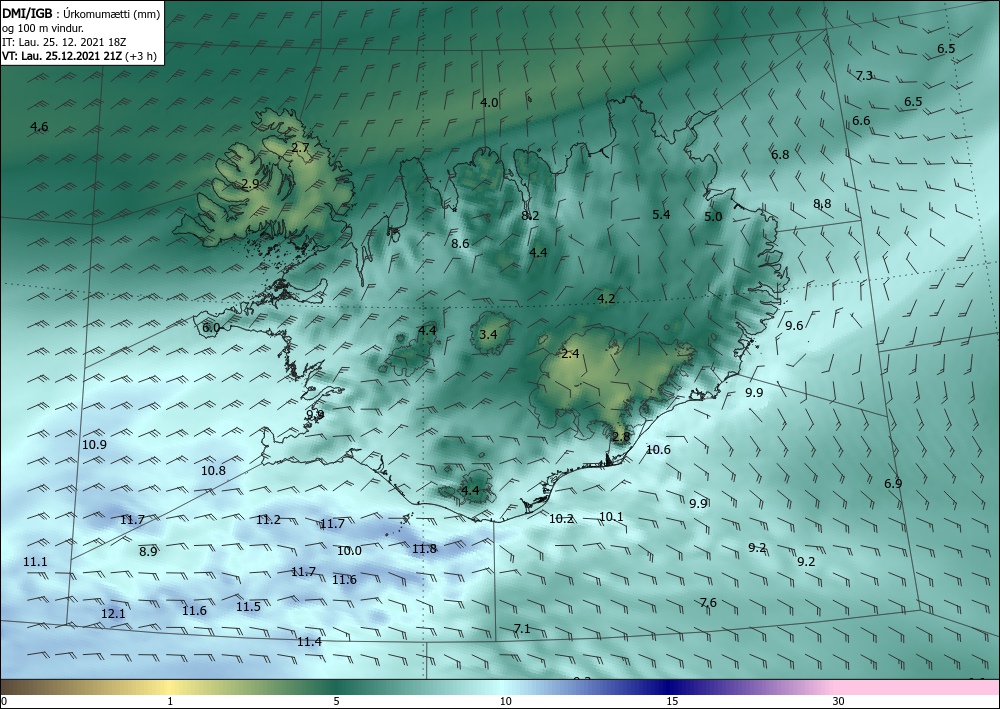Click the 0 label on the color scale
This screenshot has height=709, width=1000.
(x=4, y=701)
